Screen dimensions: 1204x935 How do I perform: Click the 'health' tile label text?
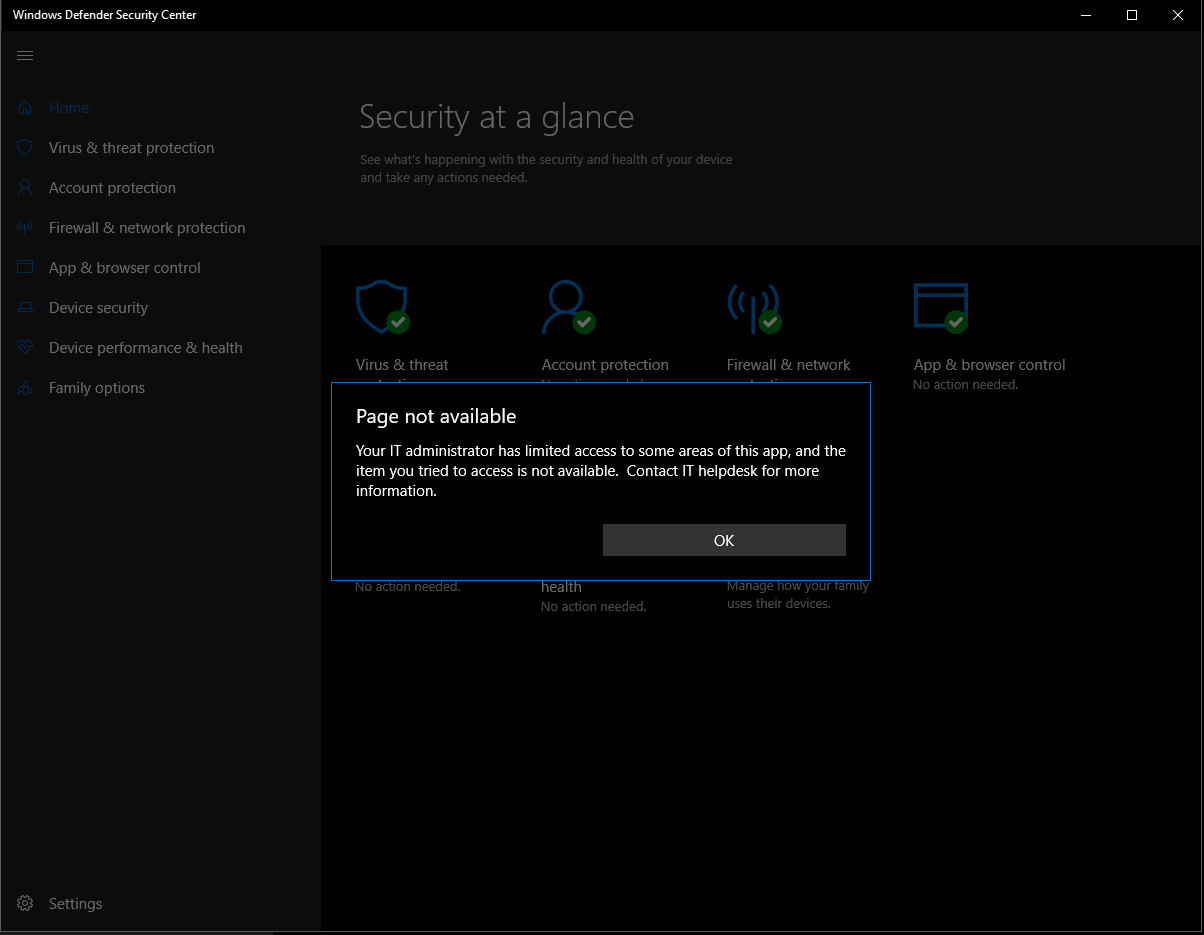click(561, 587)
